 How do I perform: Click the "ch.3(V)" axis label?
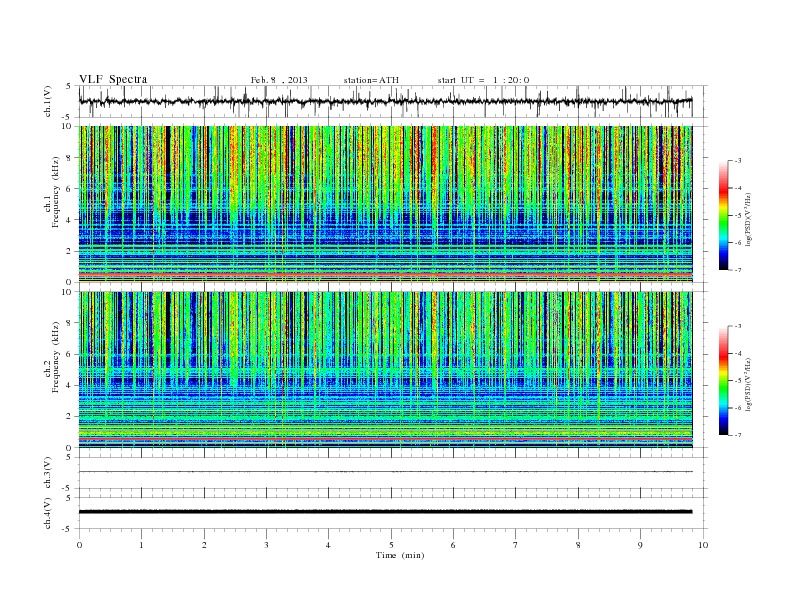click(47, 473)
